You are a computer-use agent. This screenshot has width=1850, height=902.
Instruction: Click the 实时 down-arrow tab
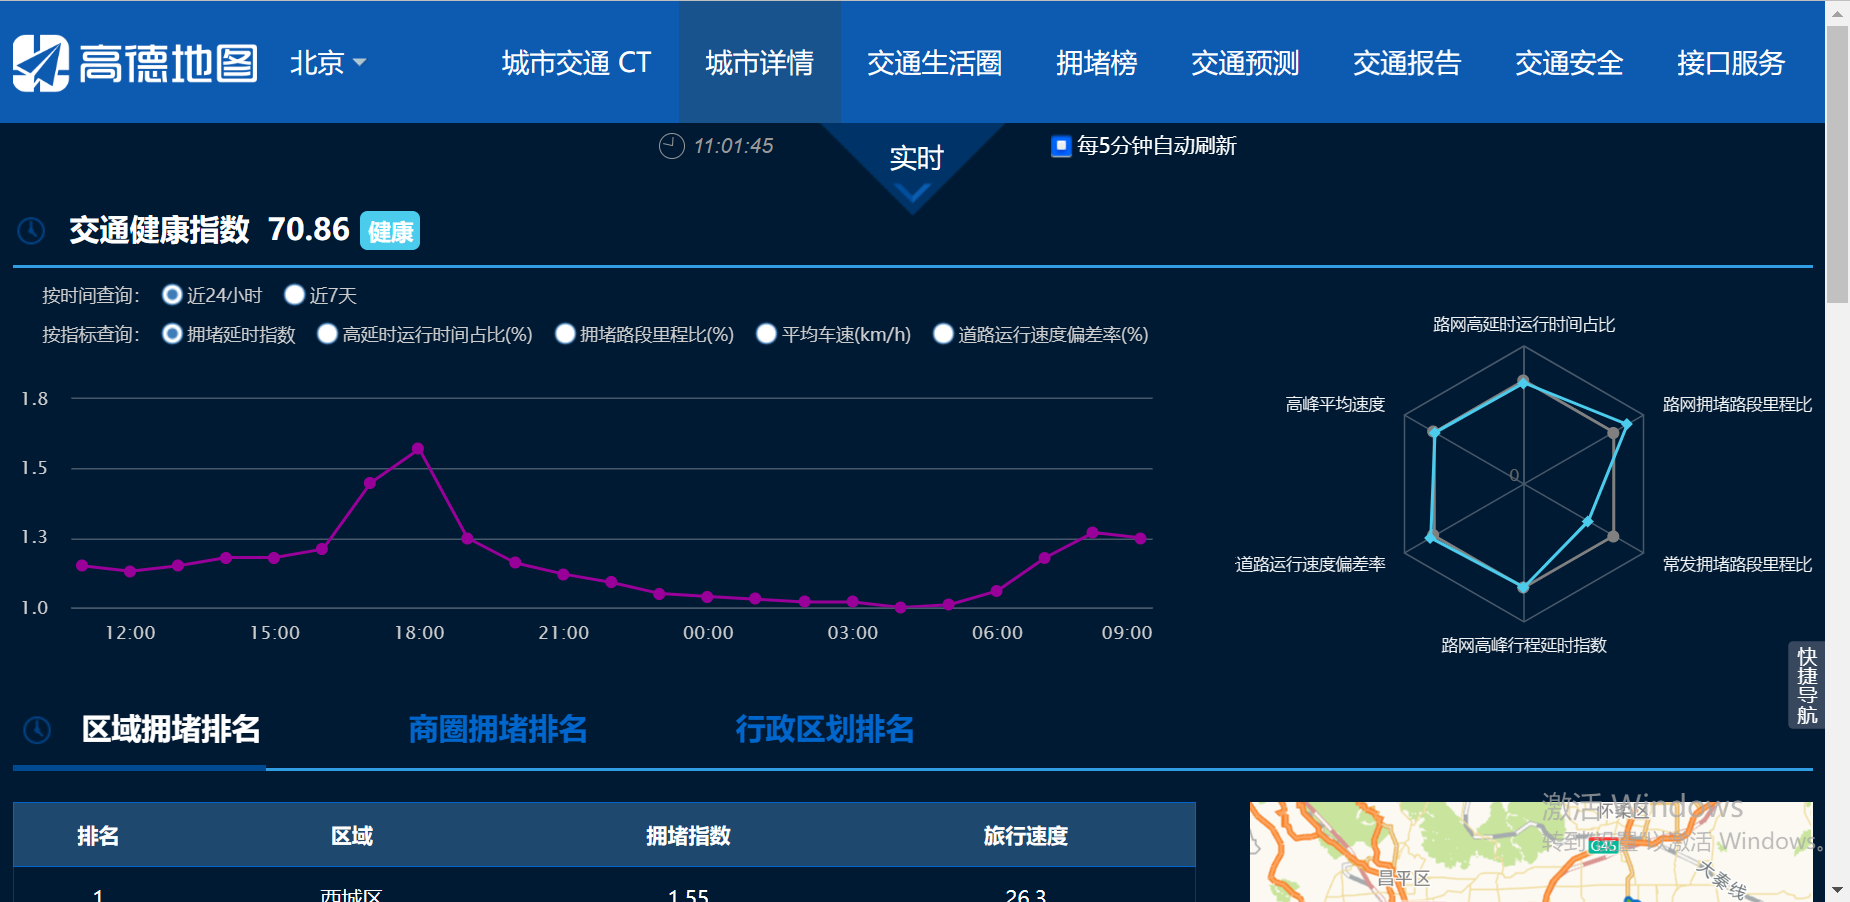(x=915, y=165)
